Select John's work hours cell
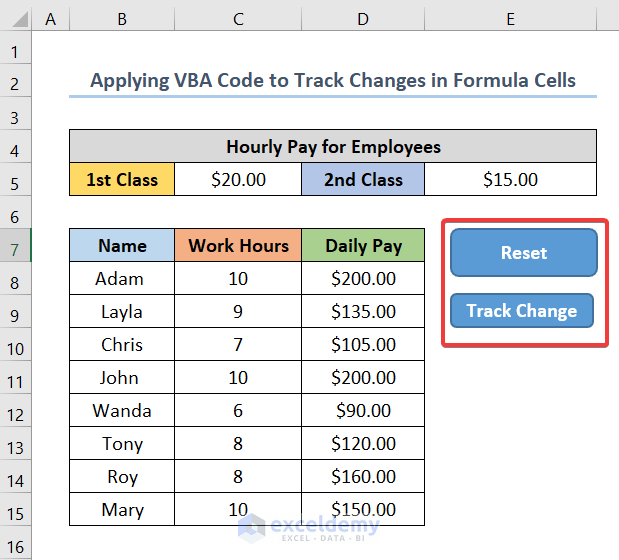The width and height of the screenshot is (619, 560). point(238,377)
